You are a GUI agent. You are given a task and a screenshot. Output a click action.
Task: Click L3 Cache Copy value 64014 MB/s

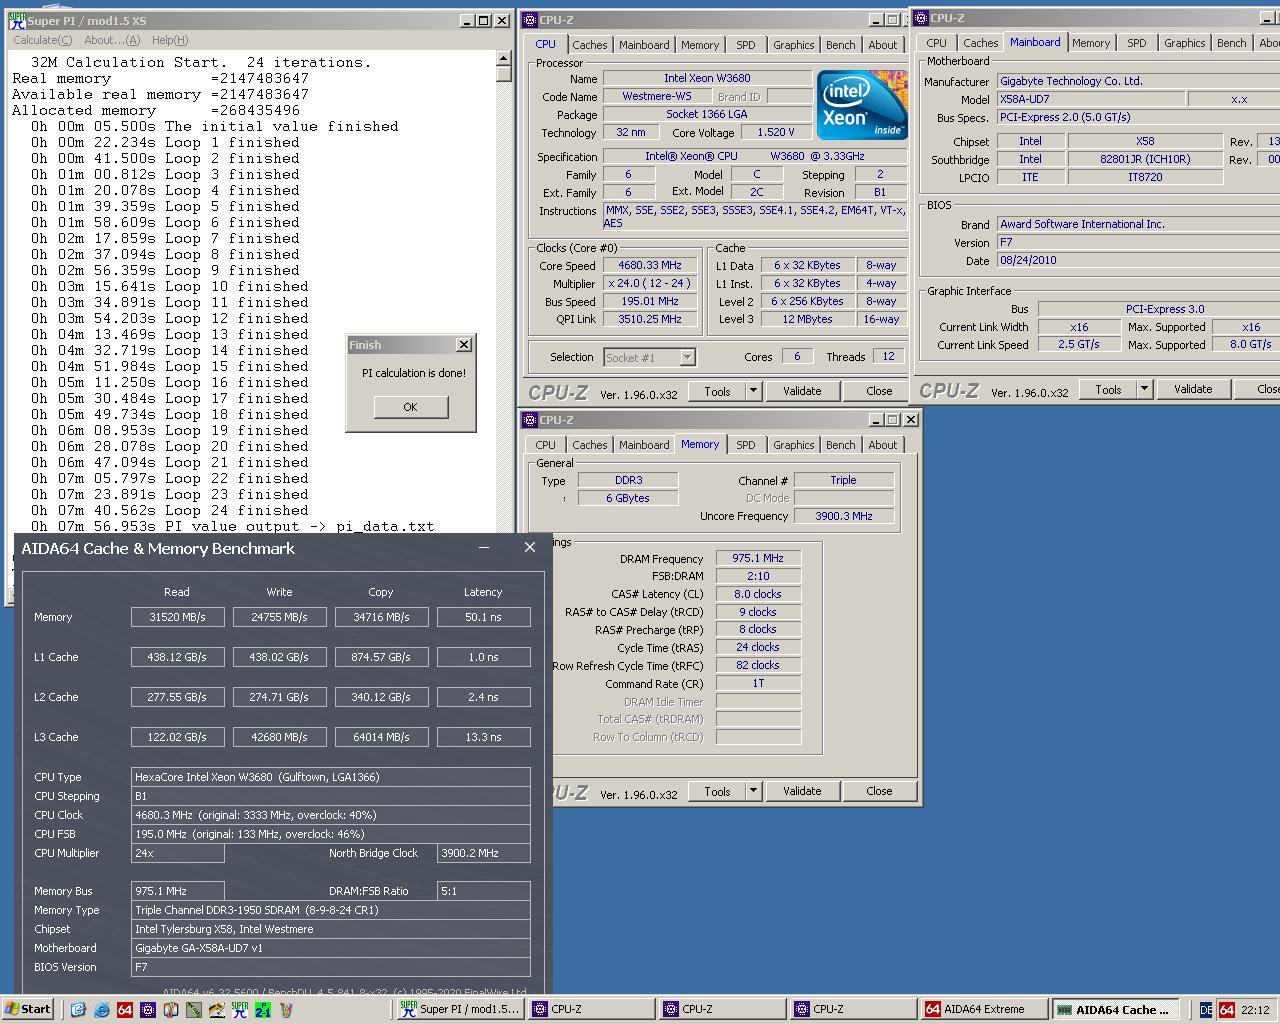pyautogui.click(x=381, y=737)
